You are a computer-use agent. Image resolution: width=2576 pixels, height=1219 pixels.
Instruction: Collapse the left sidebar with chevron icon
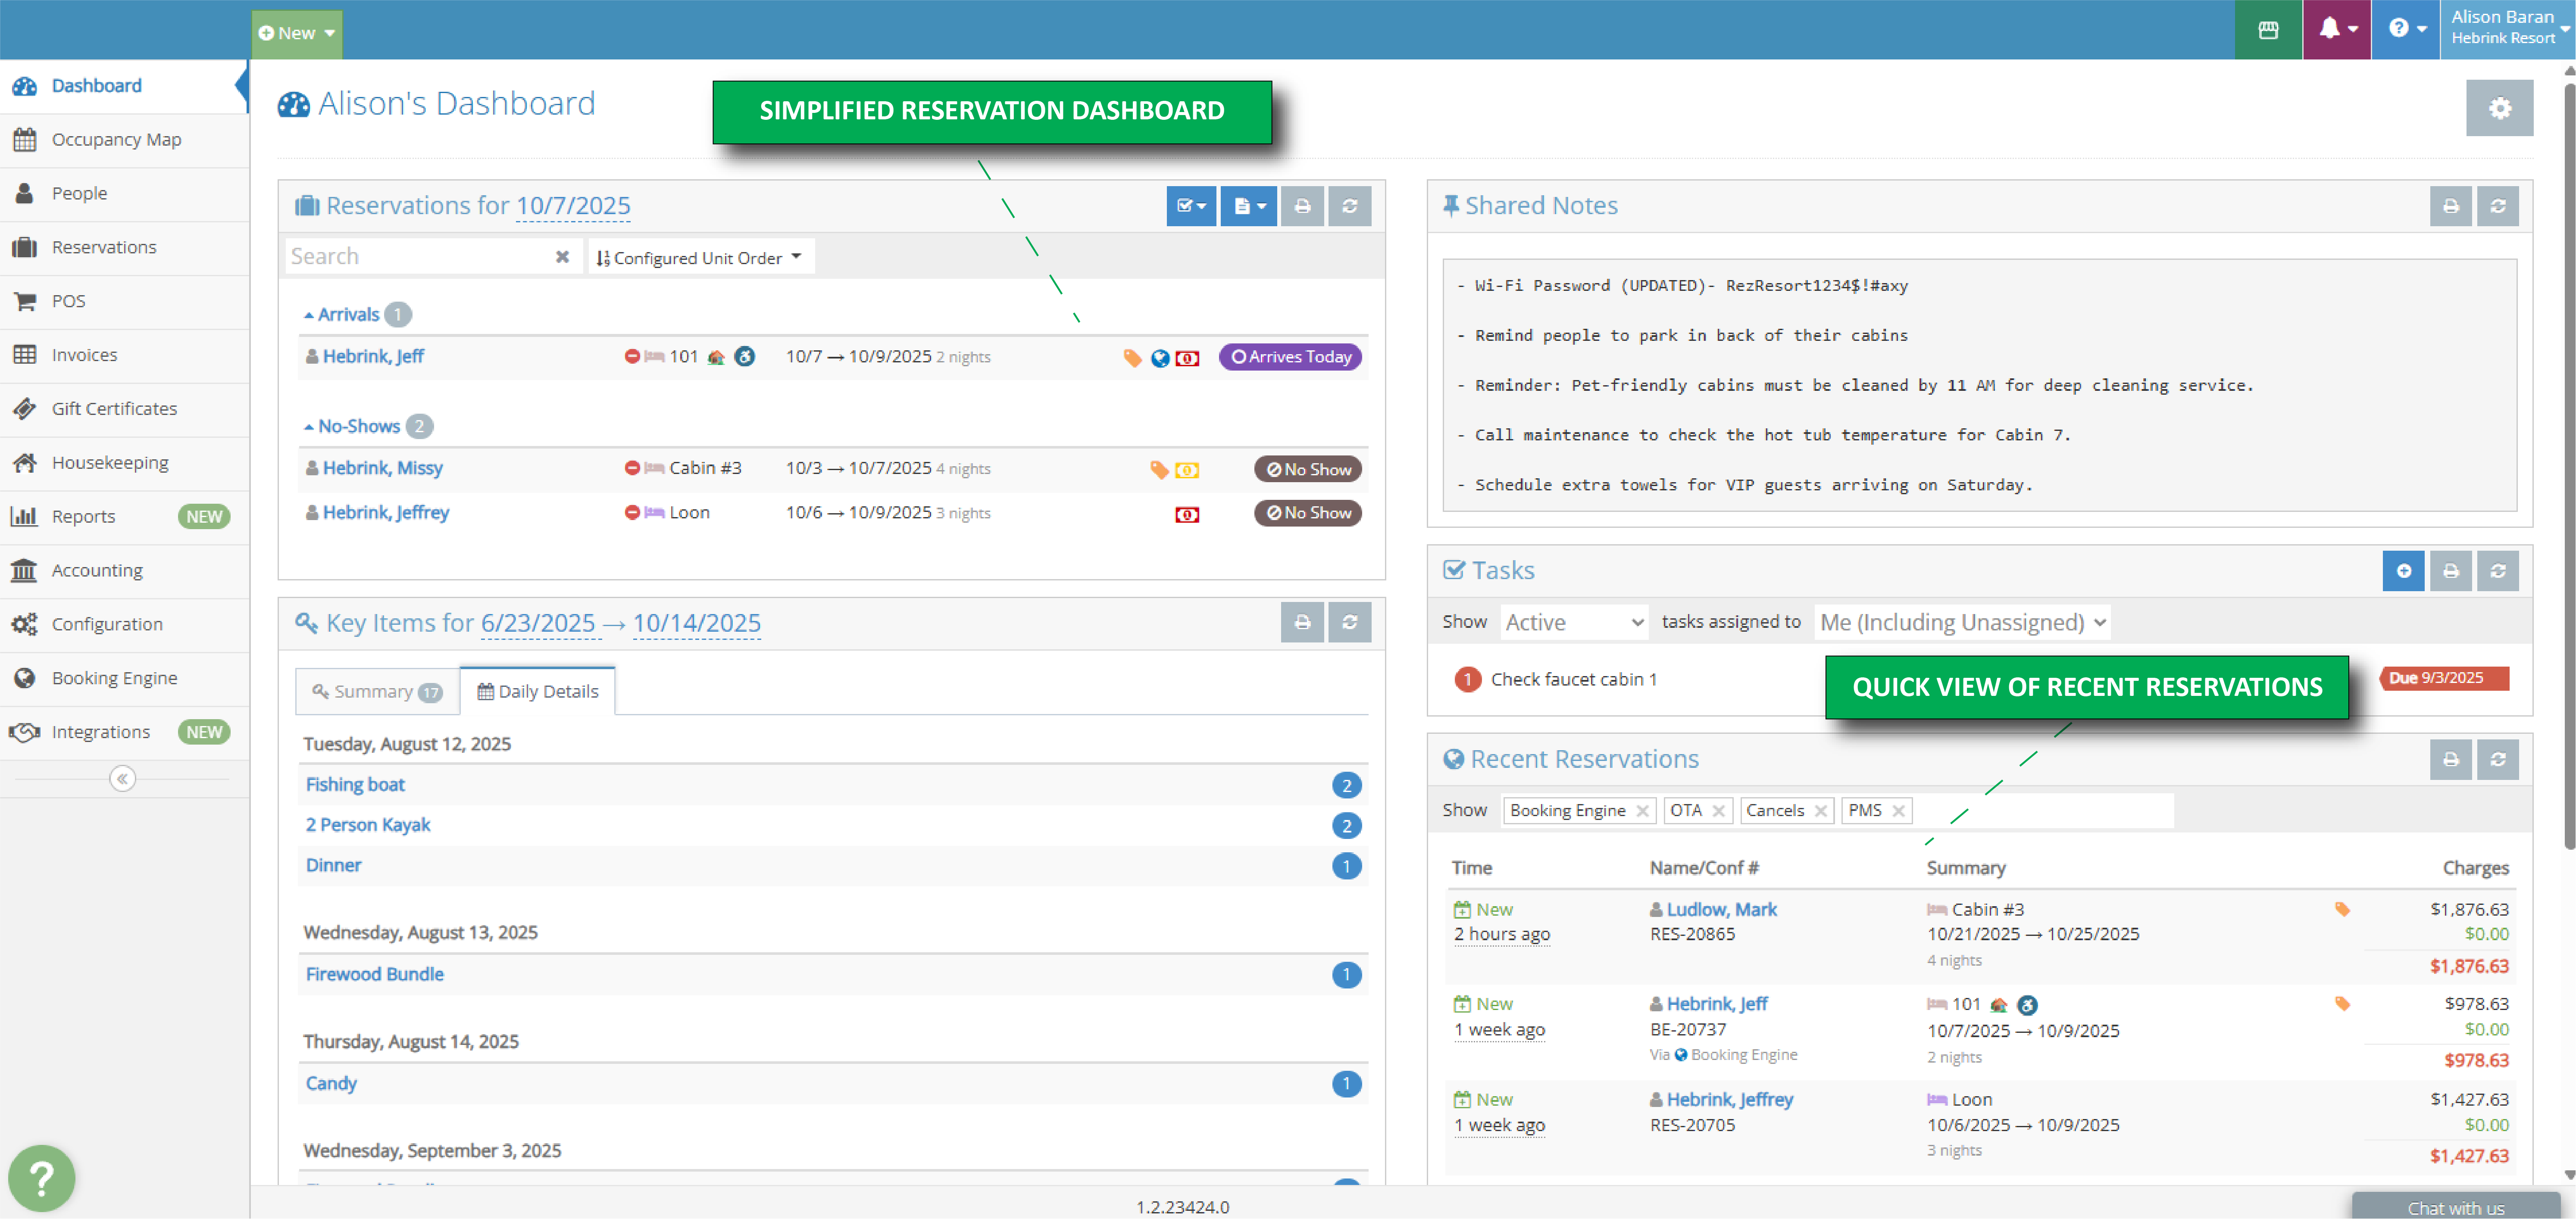tap(122, 778)
